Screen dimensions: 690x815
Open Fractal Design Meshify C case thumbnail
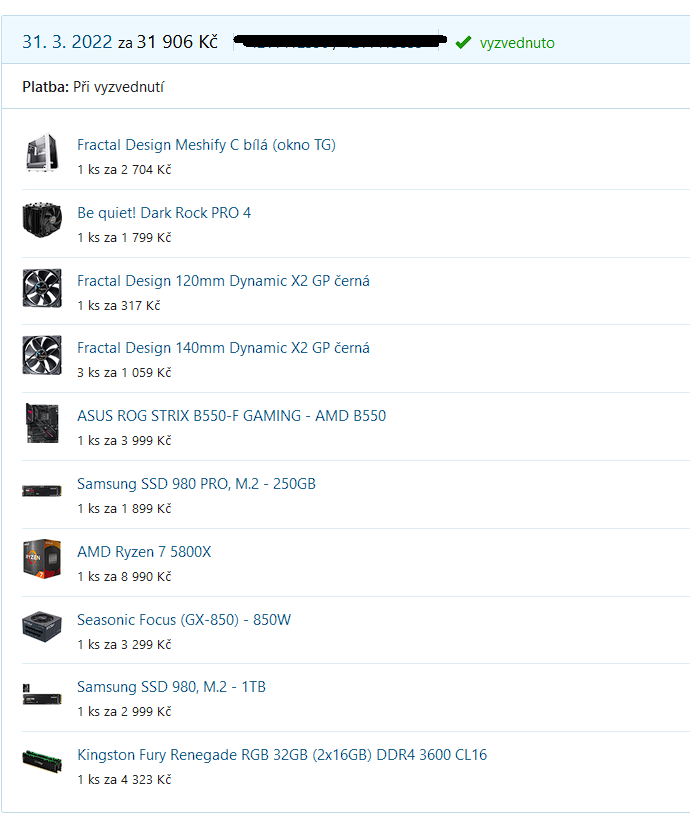click(42, 153)
